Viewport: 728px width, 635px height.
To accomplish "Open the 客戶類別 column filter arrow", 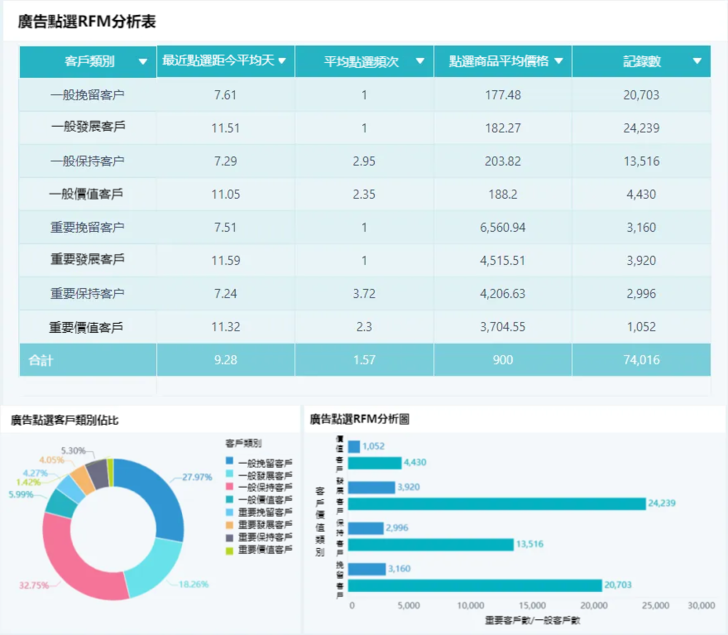I will 142,62.
